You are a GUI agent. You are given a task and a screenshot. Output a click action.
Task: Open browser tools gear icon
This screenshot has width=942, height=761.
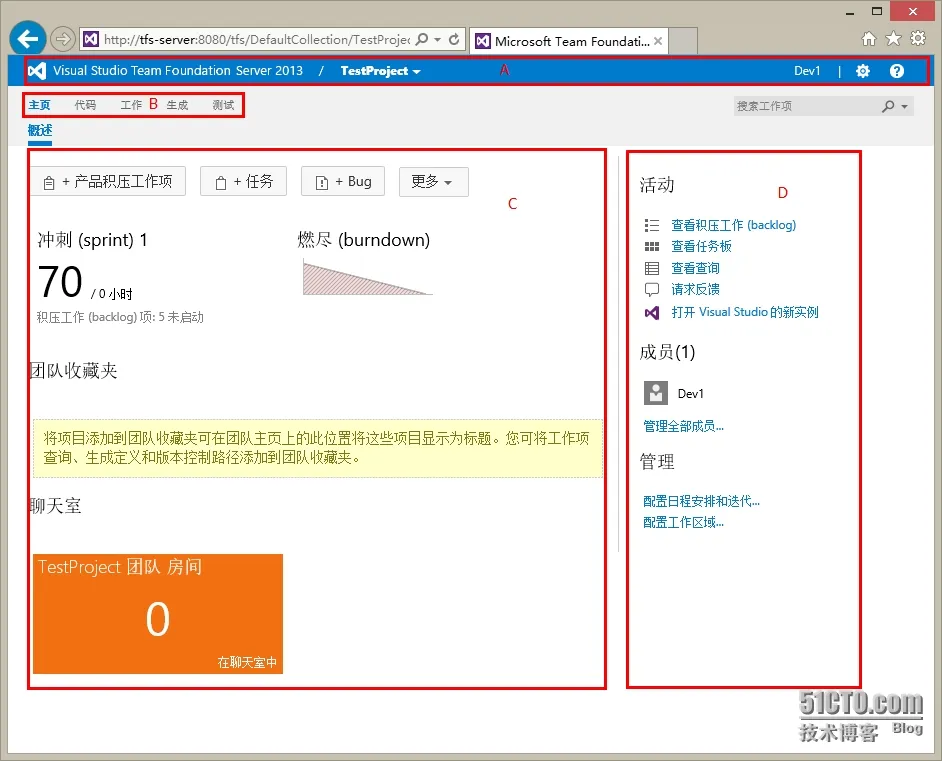[x=918, y=39]
